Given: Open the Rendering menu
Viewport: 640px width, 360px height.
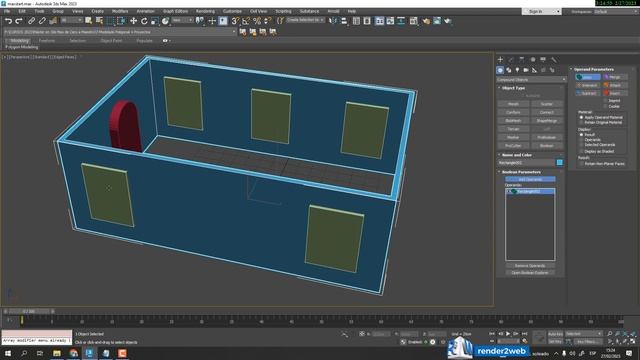Looking at the screenshot, I should [205, 11].
